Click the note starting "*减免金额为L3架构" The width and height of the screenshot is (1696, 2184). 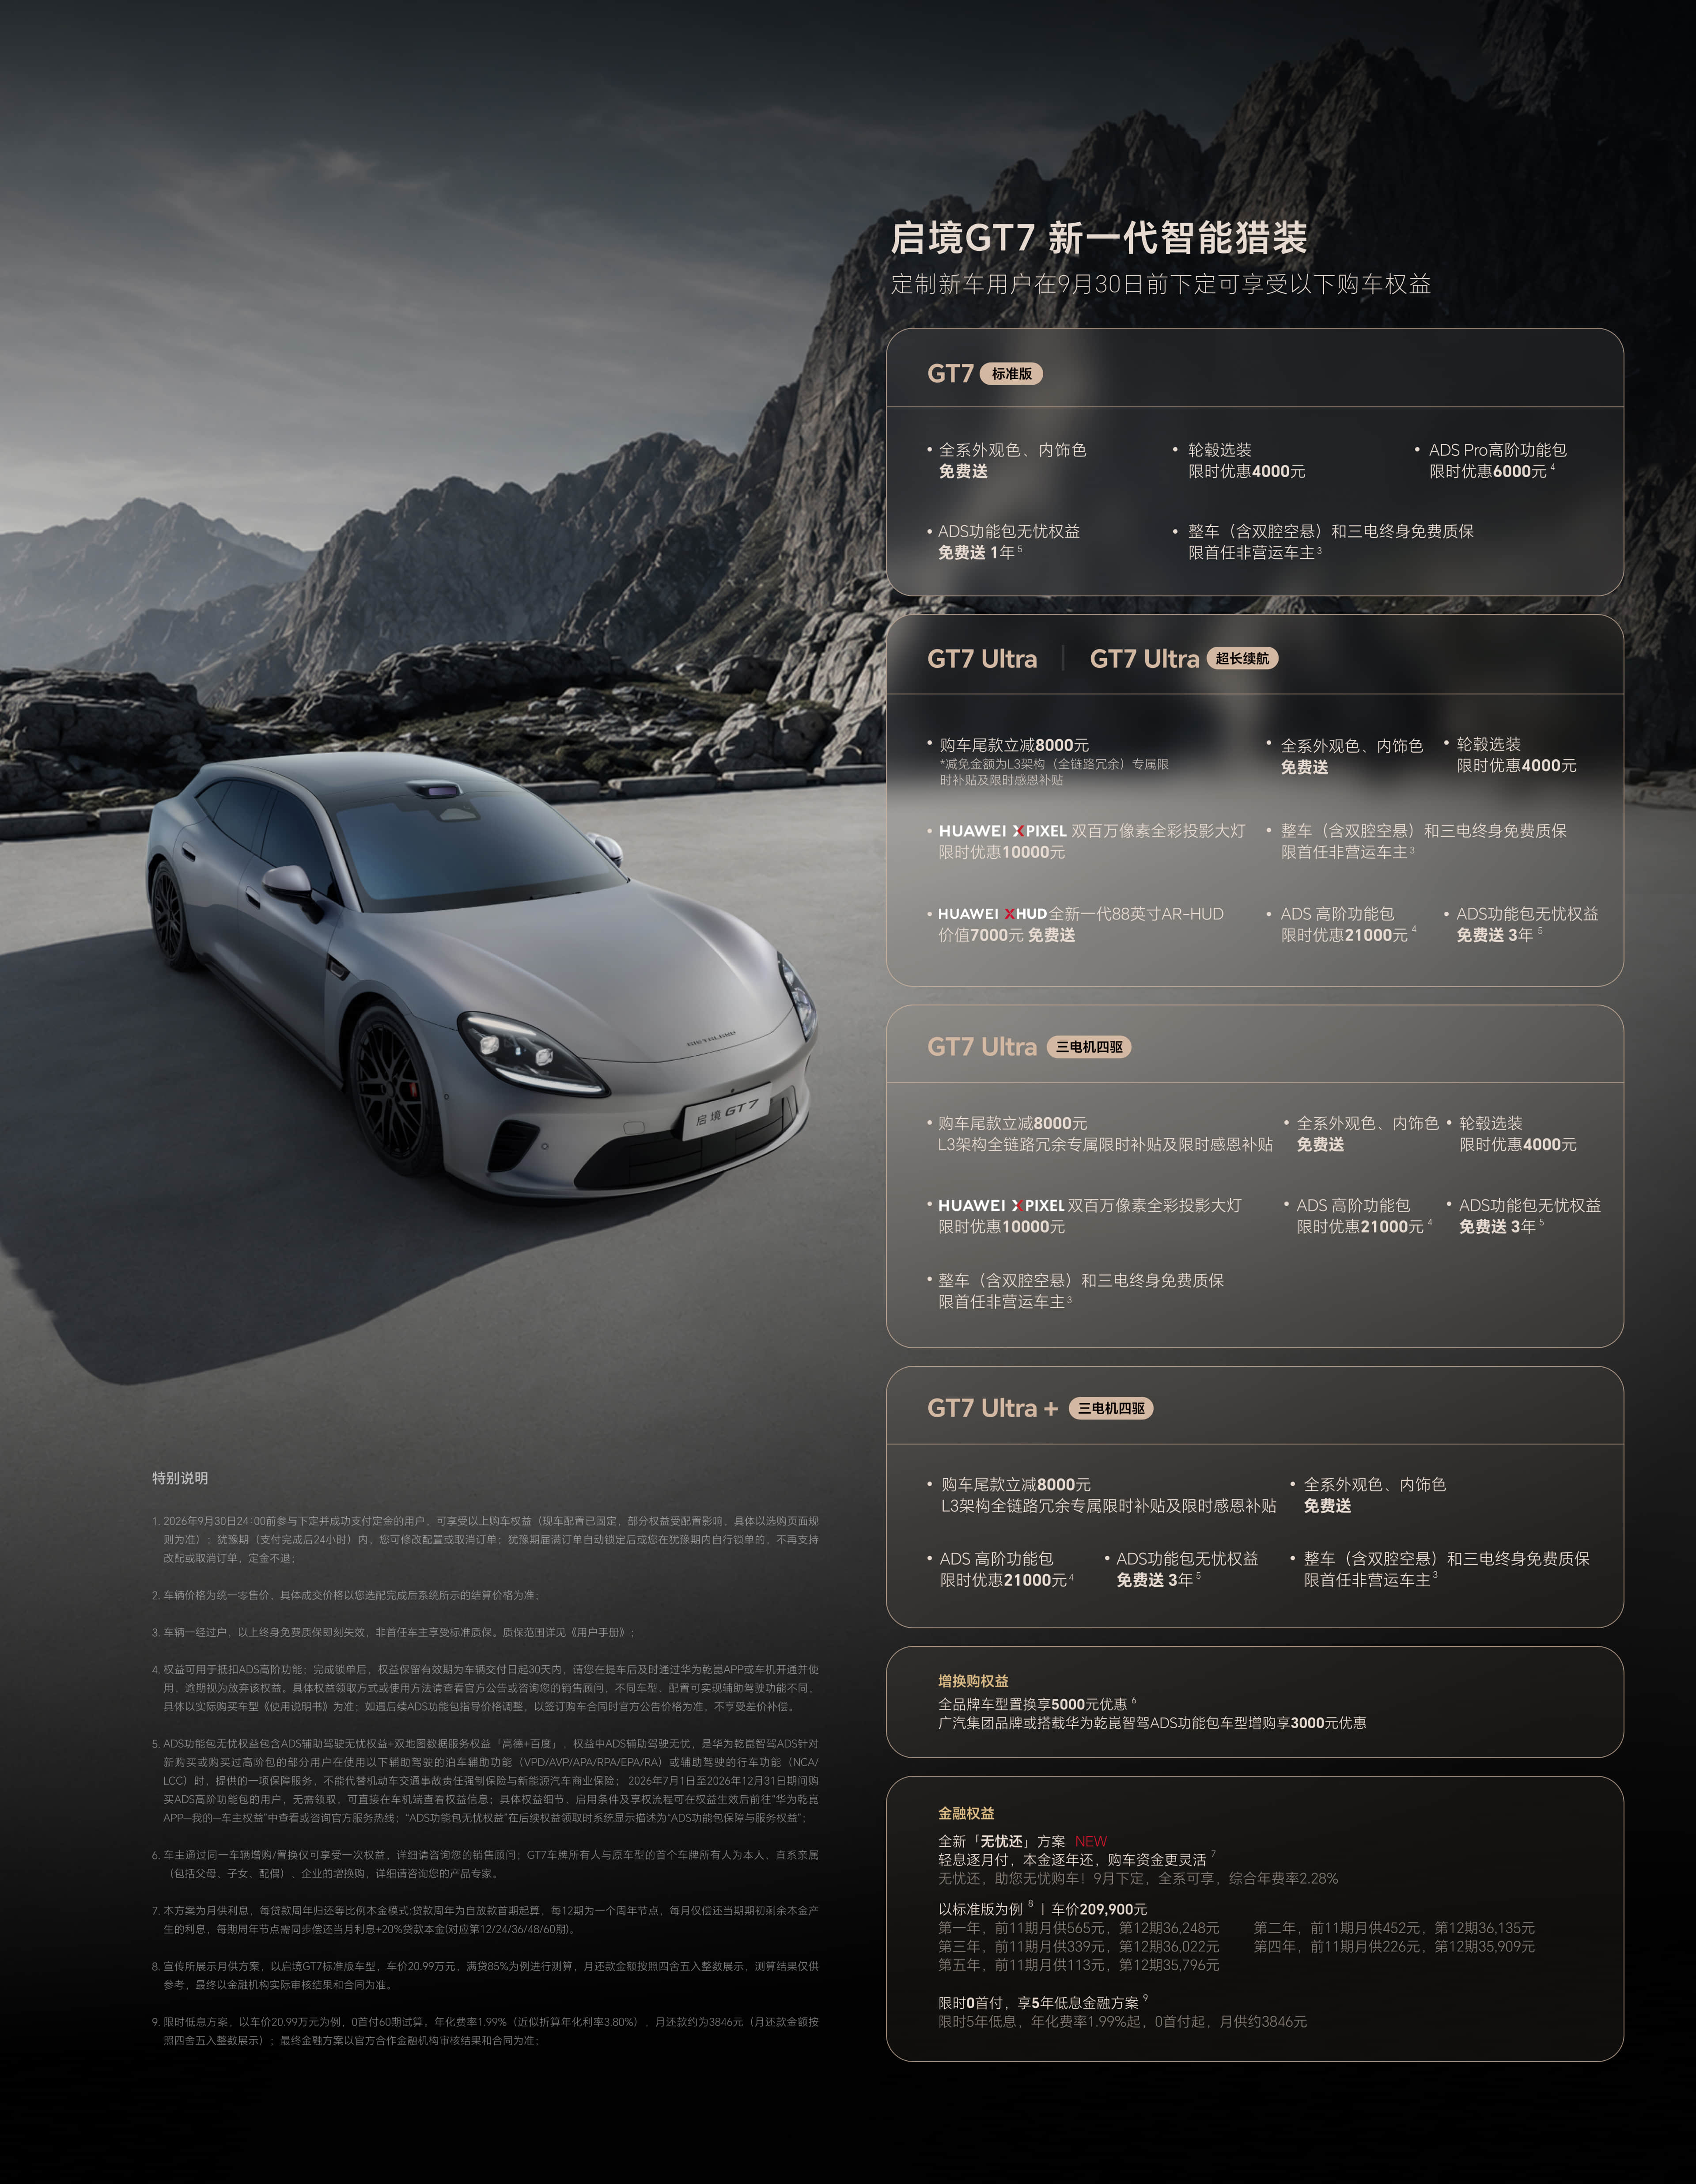1054,772
